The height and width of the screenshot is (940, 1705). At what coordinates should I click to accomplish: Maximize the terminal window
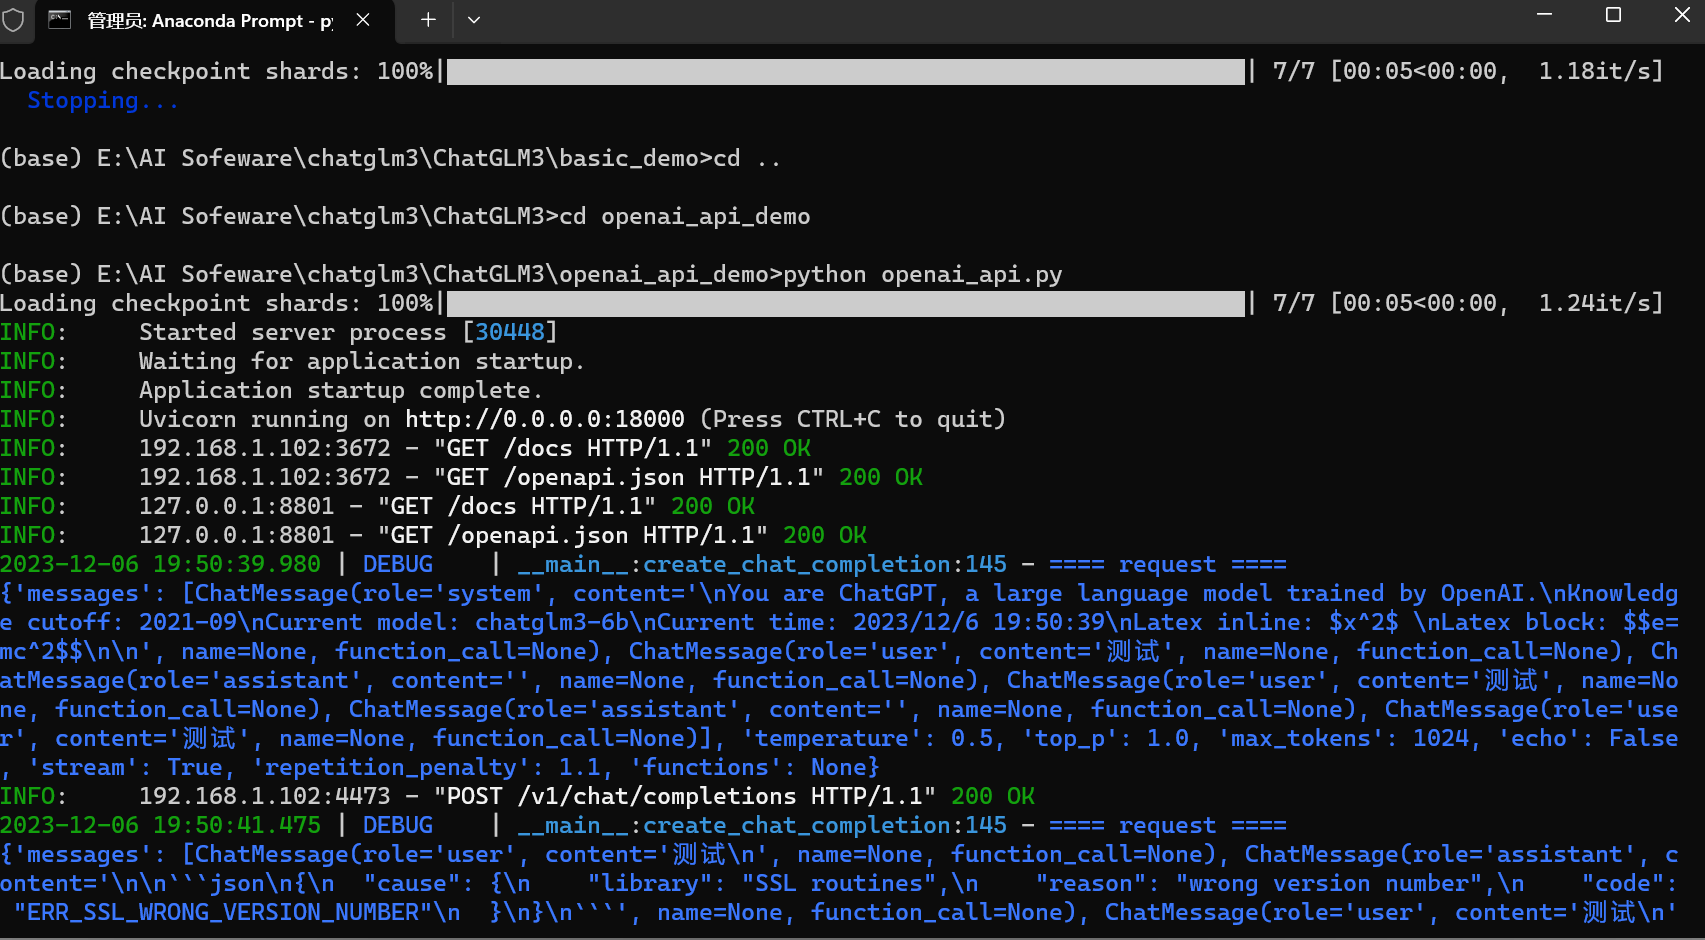[1613, 15]
